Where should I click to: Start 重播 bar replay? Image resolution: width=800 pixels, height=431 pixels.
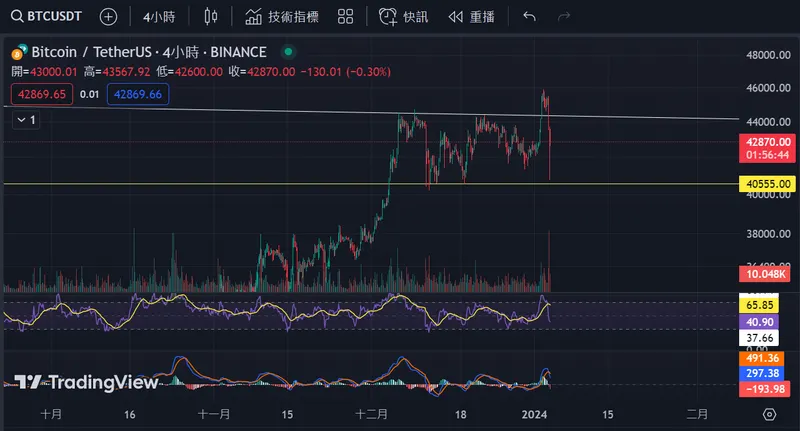(x=471, y=17)
